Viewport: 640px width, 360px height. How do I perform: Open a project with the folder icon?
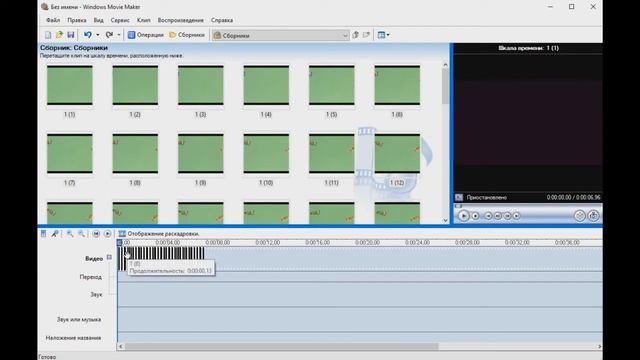[59, 35]
